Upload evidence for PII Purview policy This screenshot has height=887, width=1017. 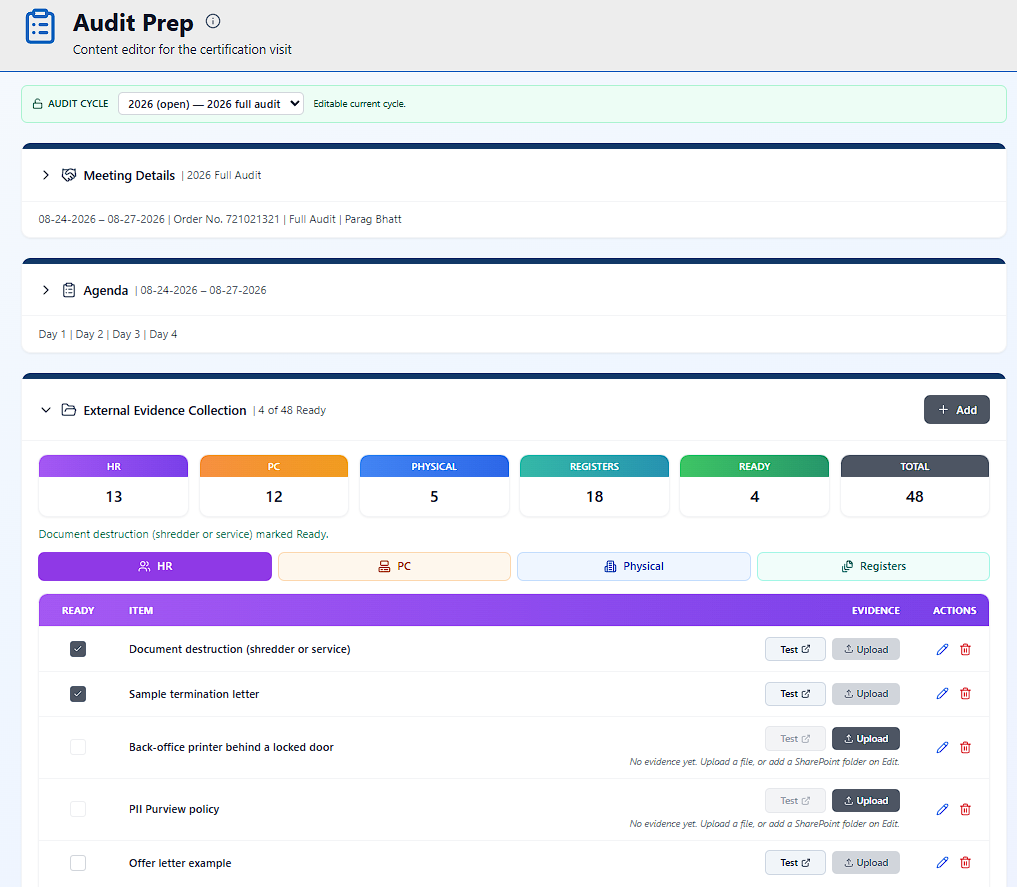(866, 801)
